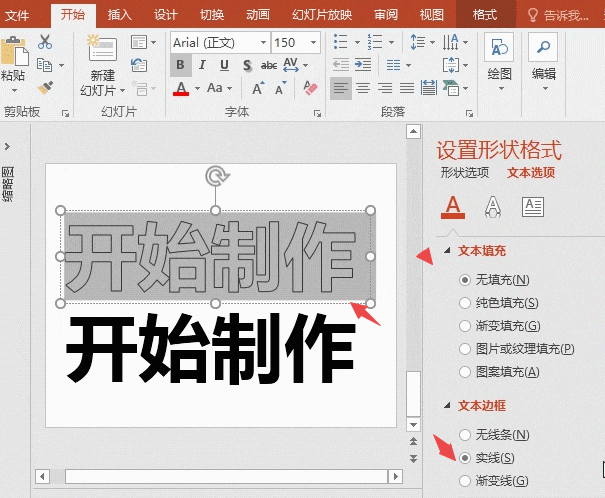Collapse the 文本填充 section

447,251
